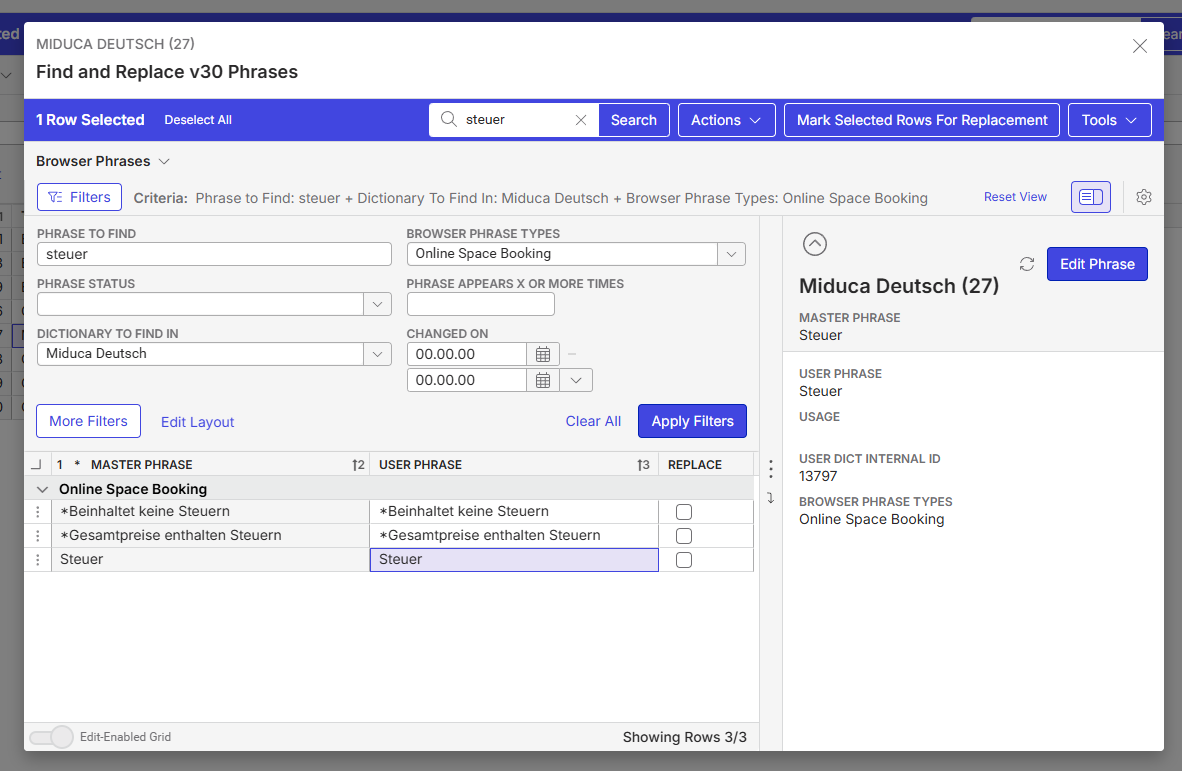Open row menu for Beinhaltet keine Steuern
Viewport: 1182px width, 771px height.
[38, 512]
